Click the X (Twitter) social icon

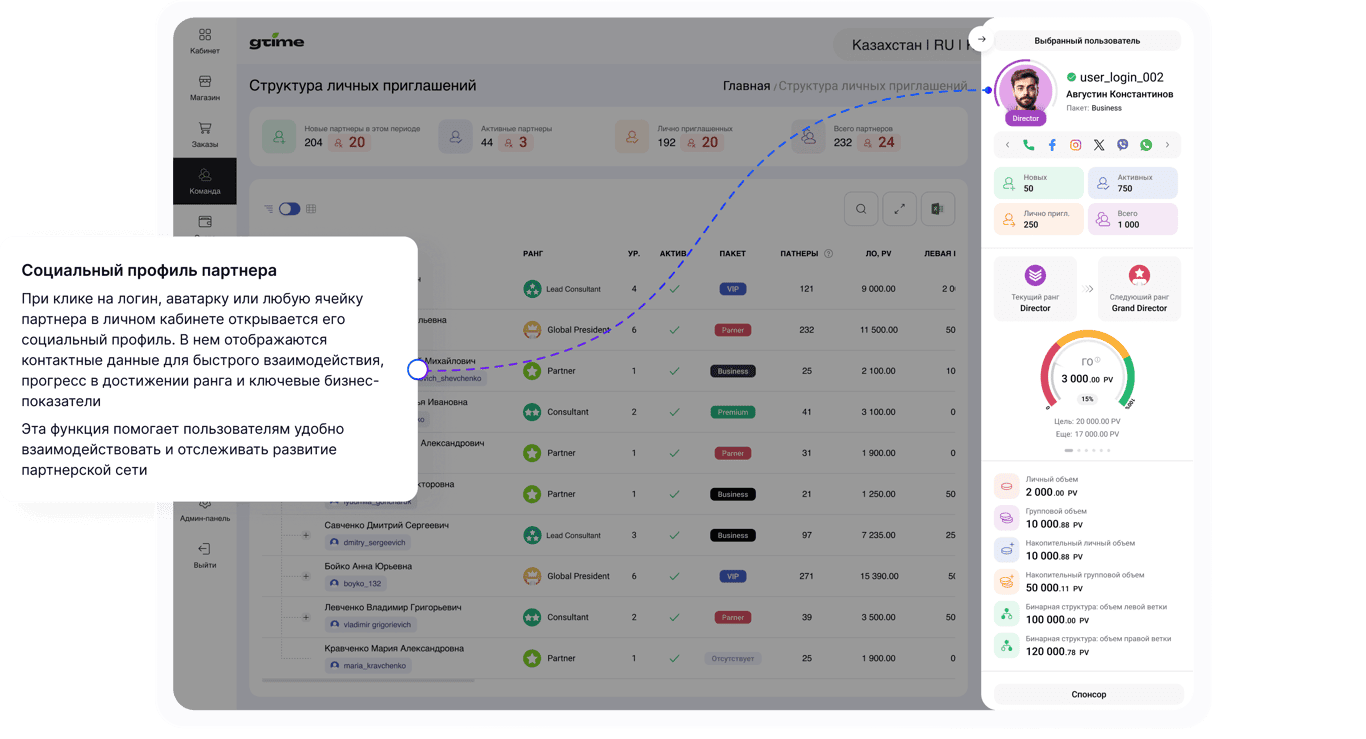click(1099, 145)
